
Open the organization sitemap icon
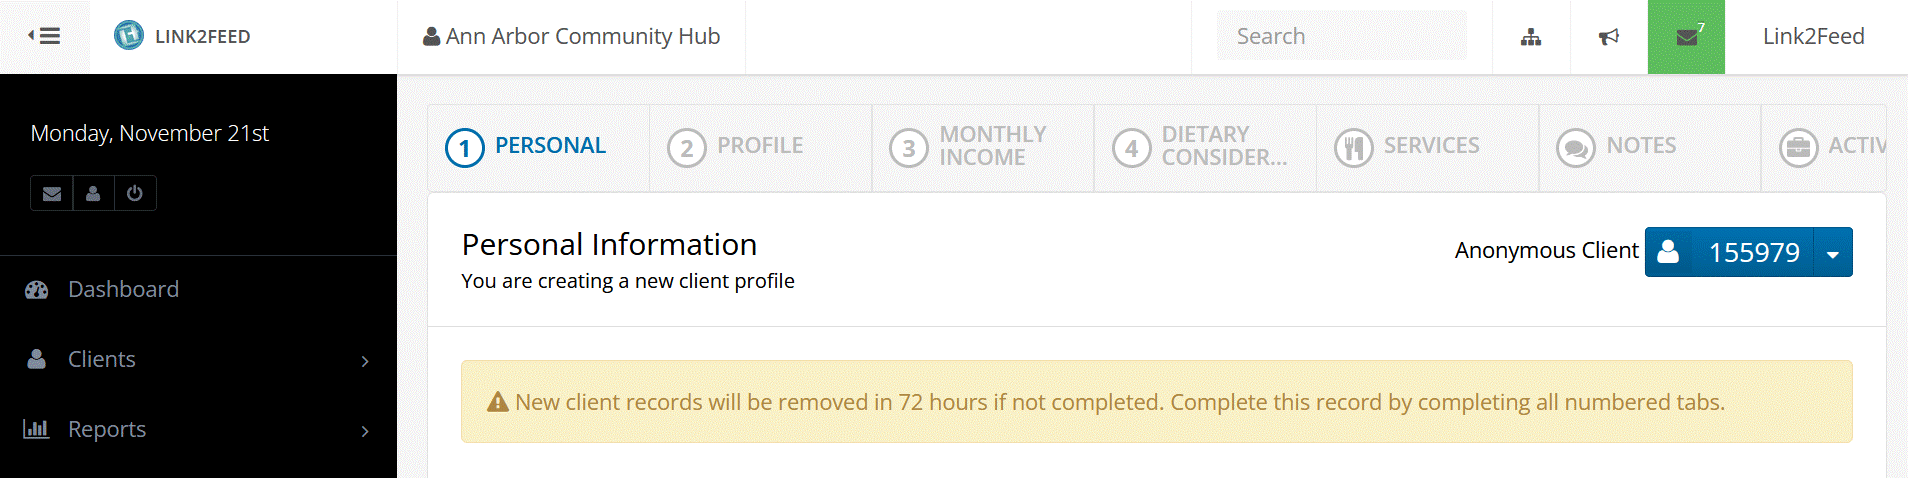point(1531,37)
